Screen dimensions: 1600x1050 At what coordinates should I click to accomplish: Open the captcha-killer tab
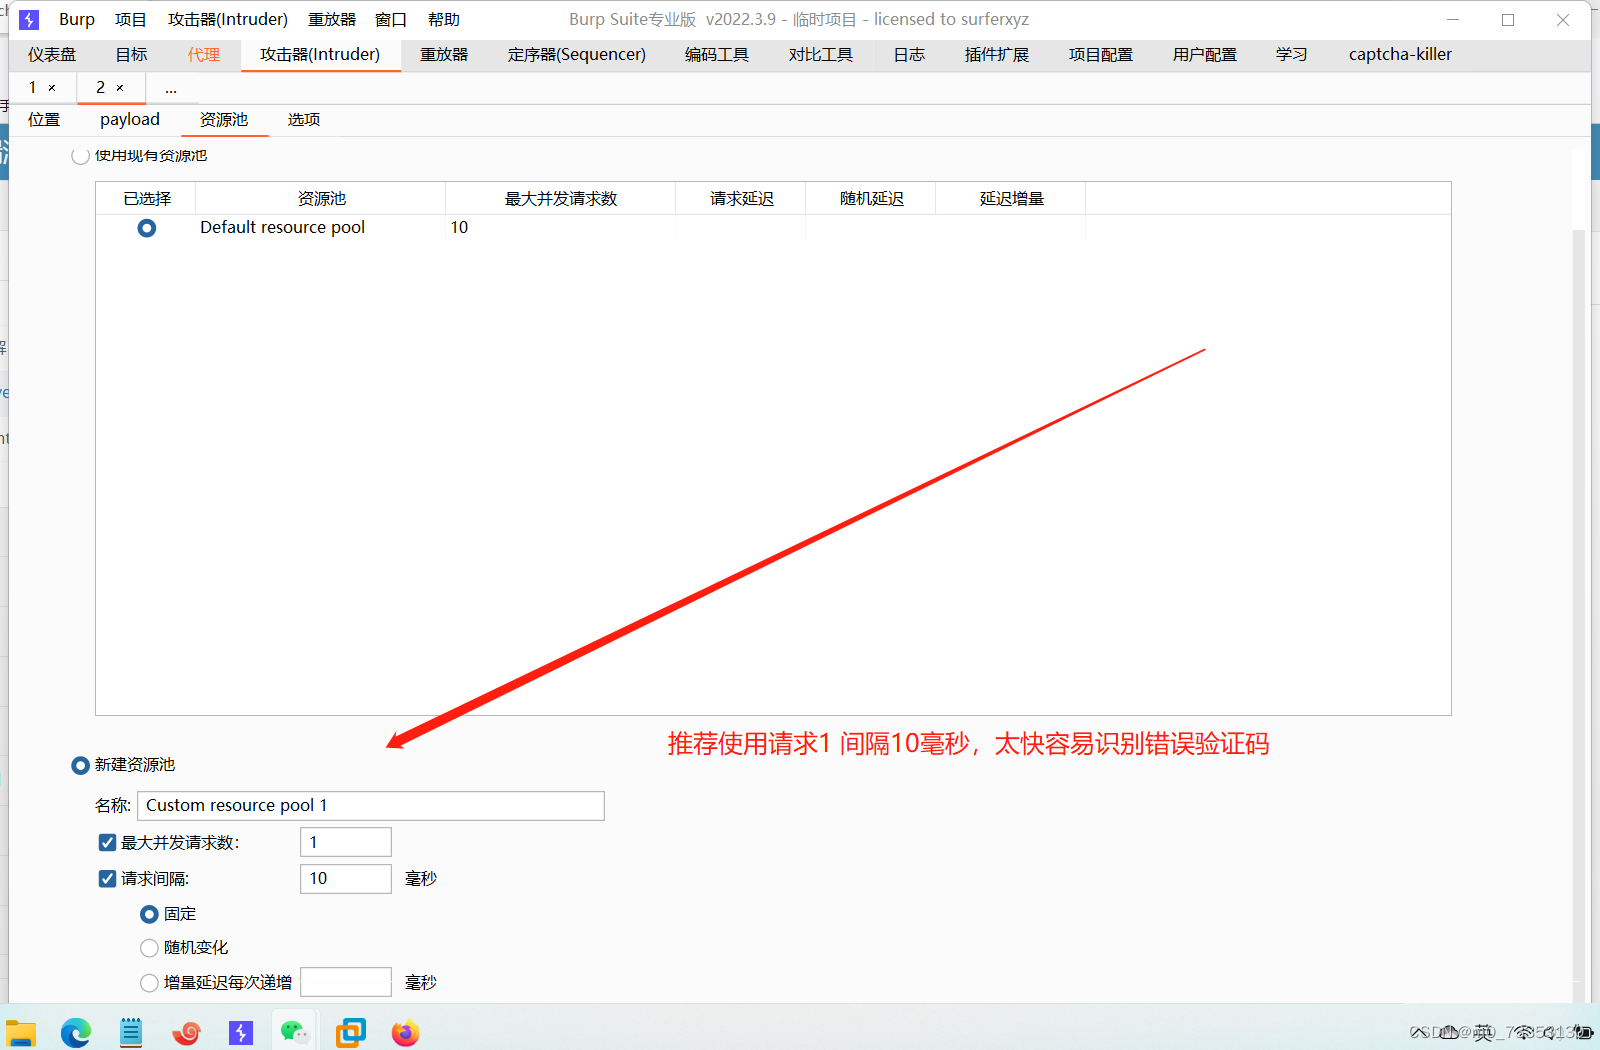click(1400, 55)
